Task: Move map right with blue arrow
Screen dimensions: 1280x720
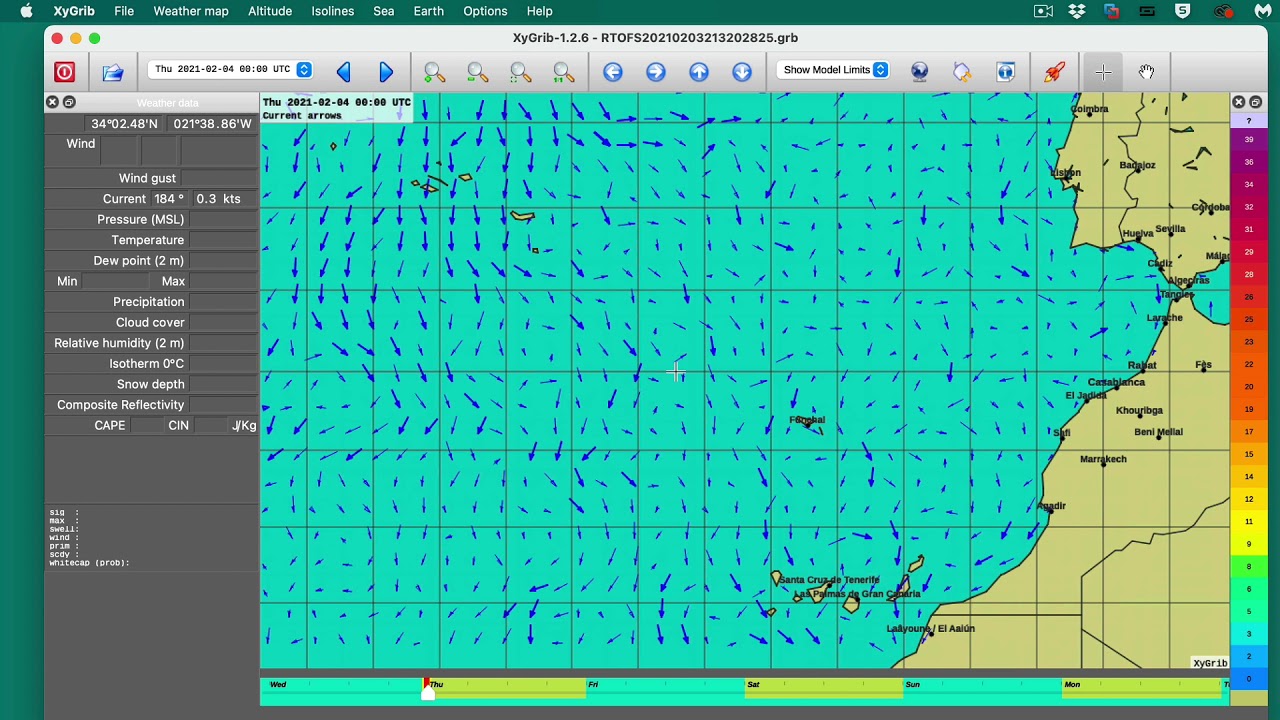Action: click(x=655, y=72)
